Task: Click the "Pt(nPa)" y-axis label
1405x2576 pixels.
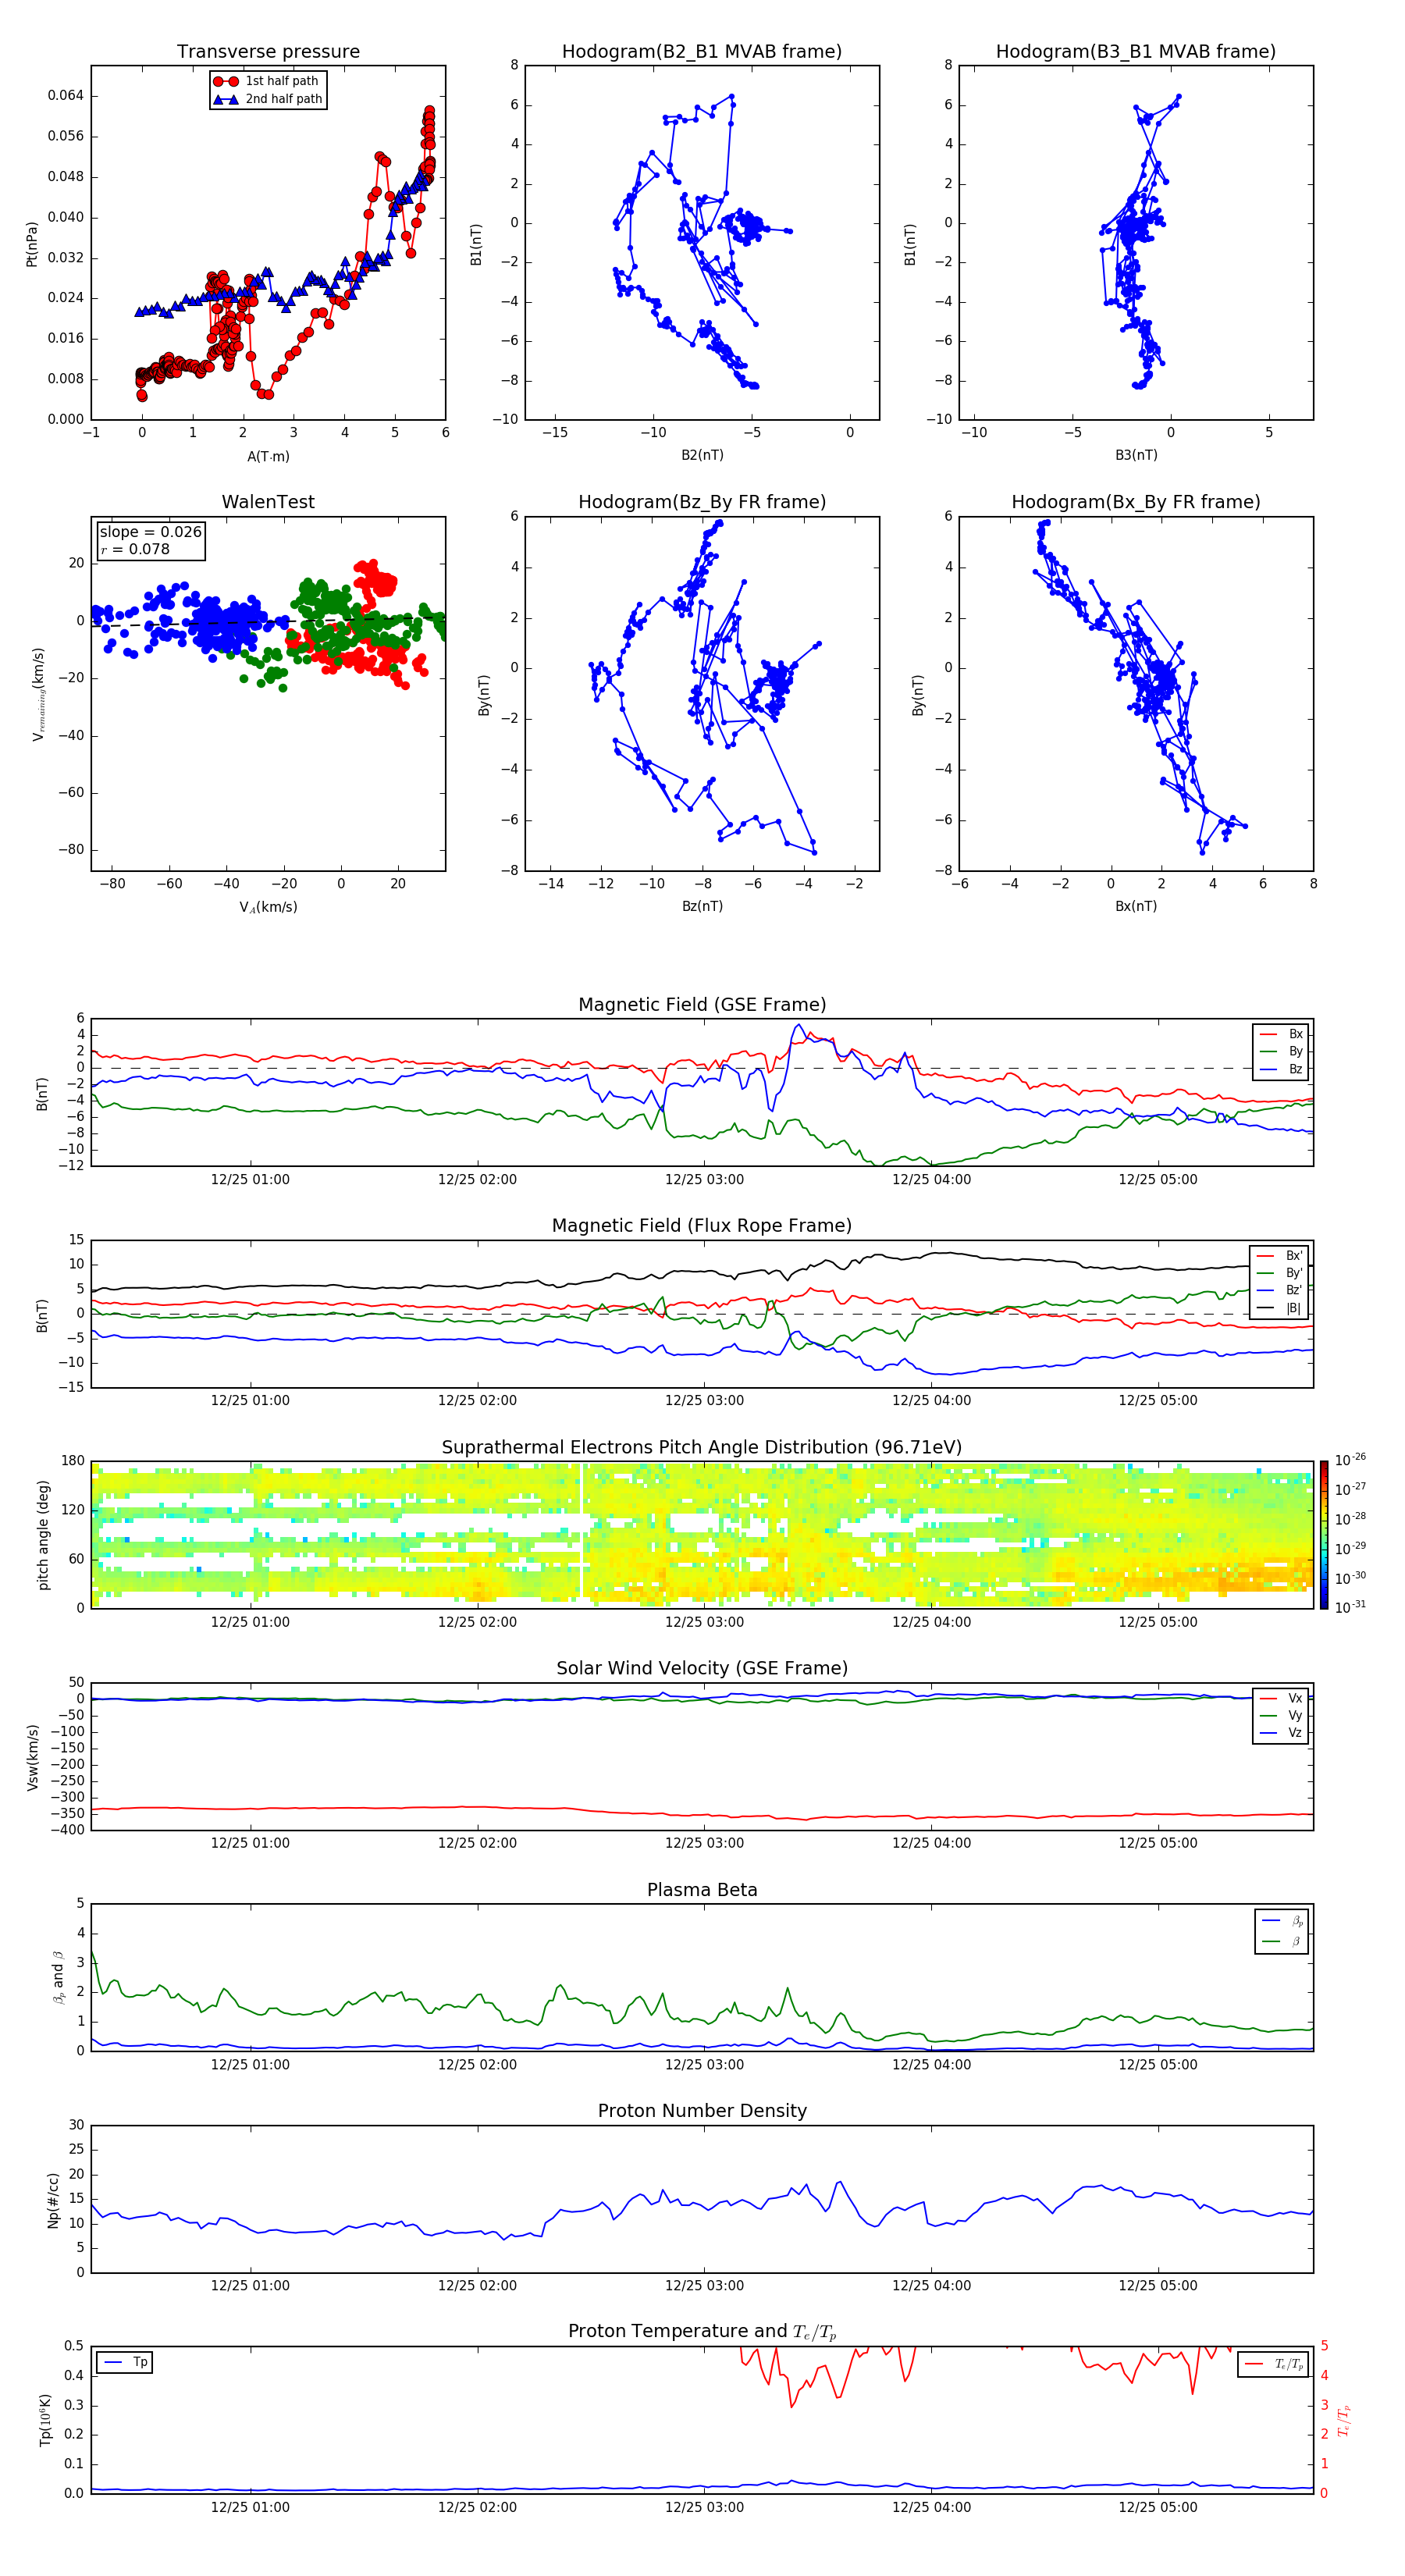Action: [32, 243]
